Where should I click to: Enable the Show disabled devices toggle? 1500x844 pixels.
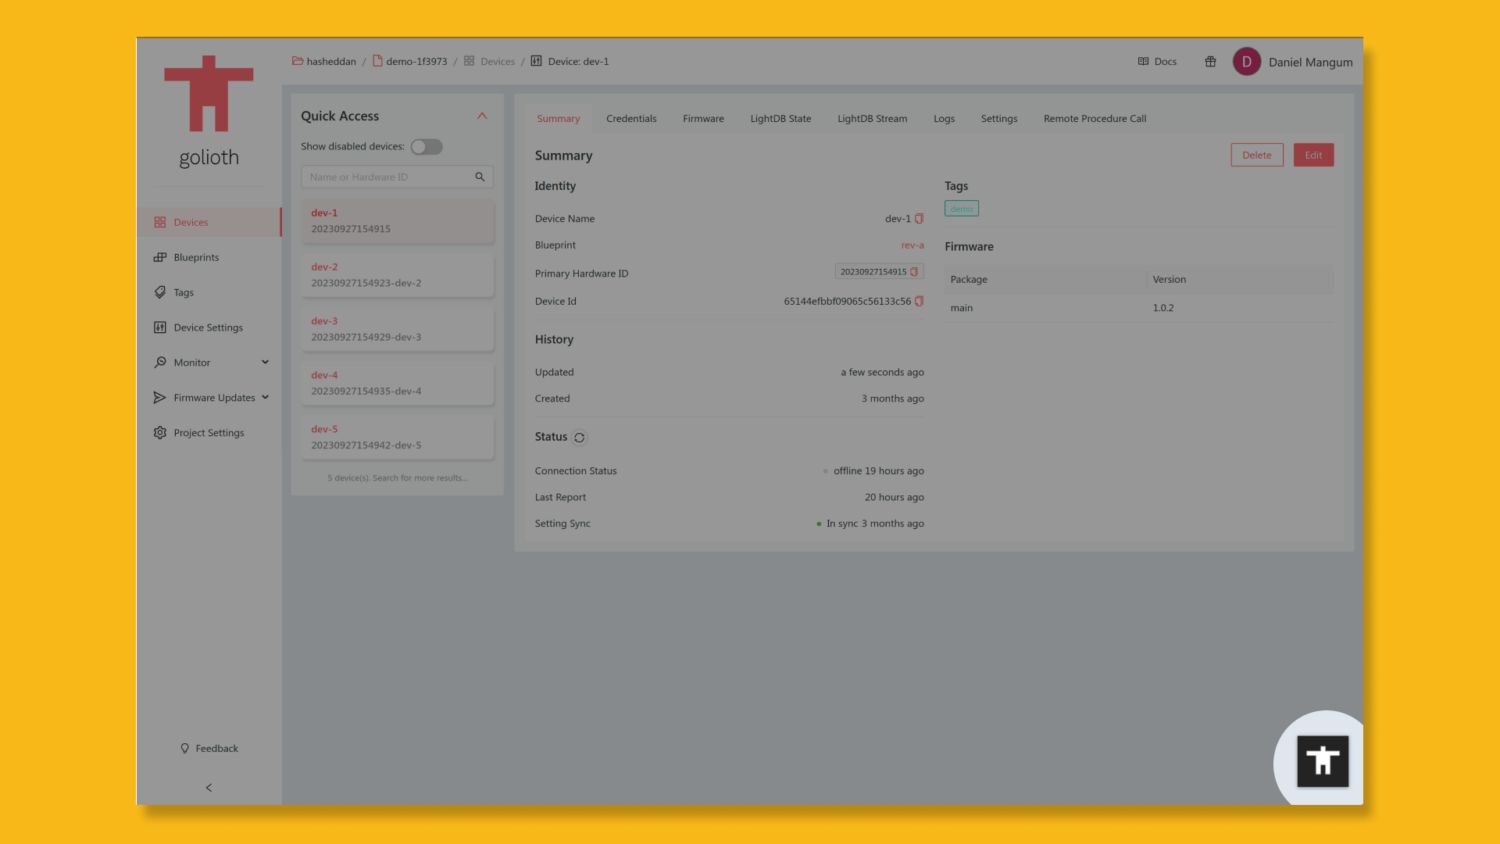(x=426, y=146)
